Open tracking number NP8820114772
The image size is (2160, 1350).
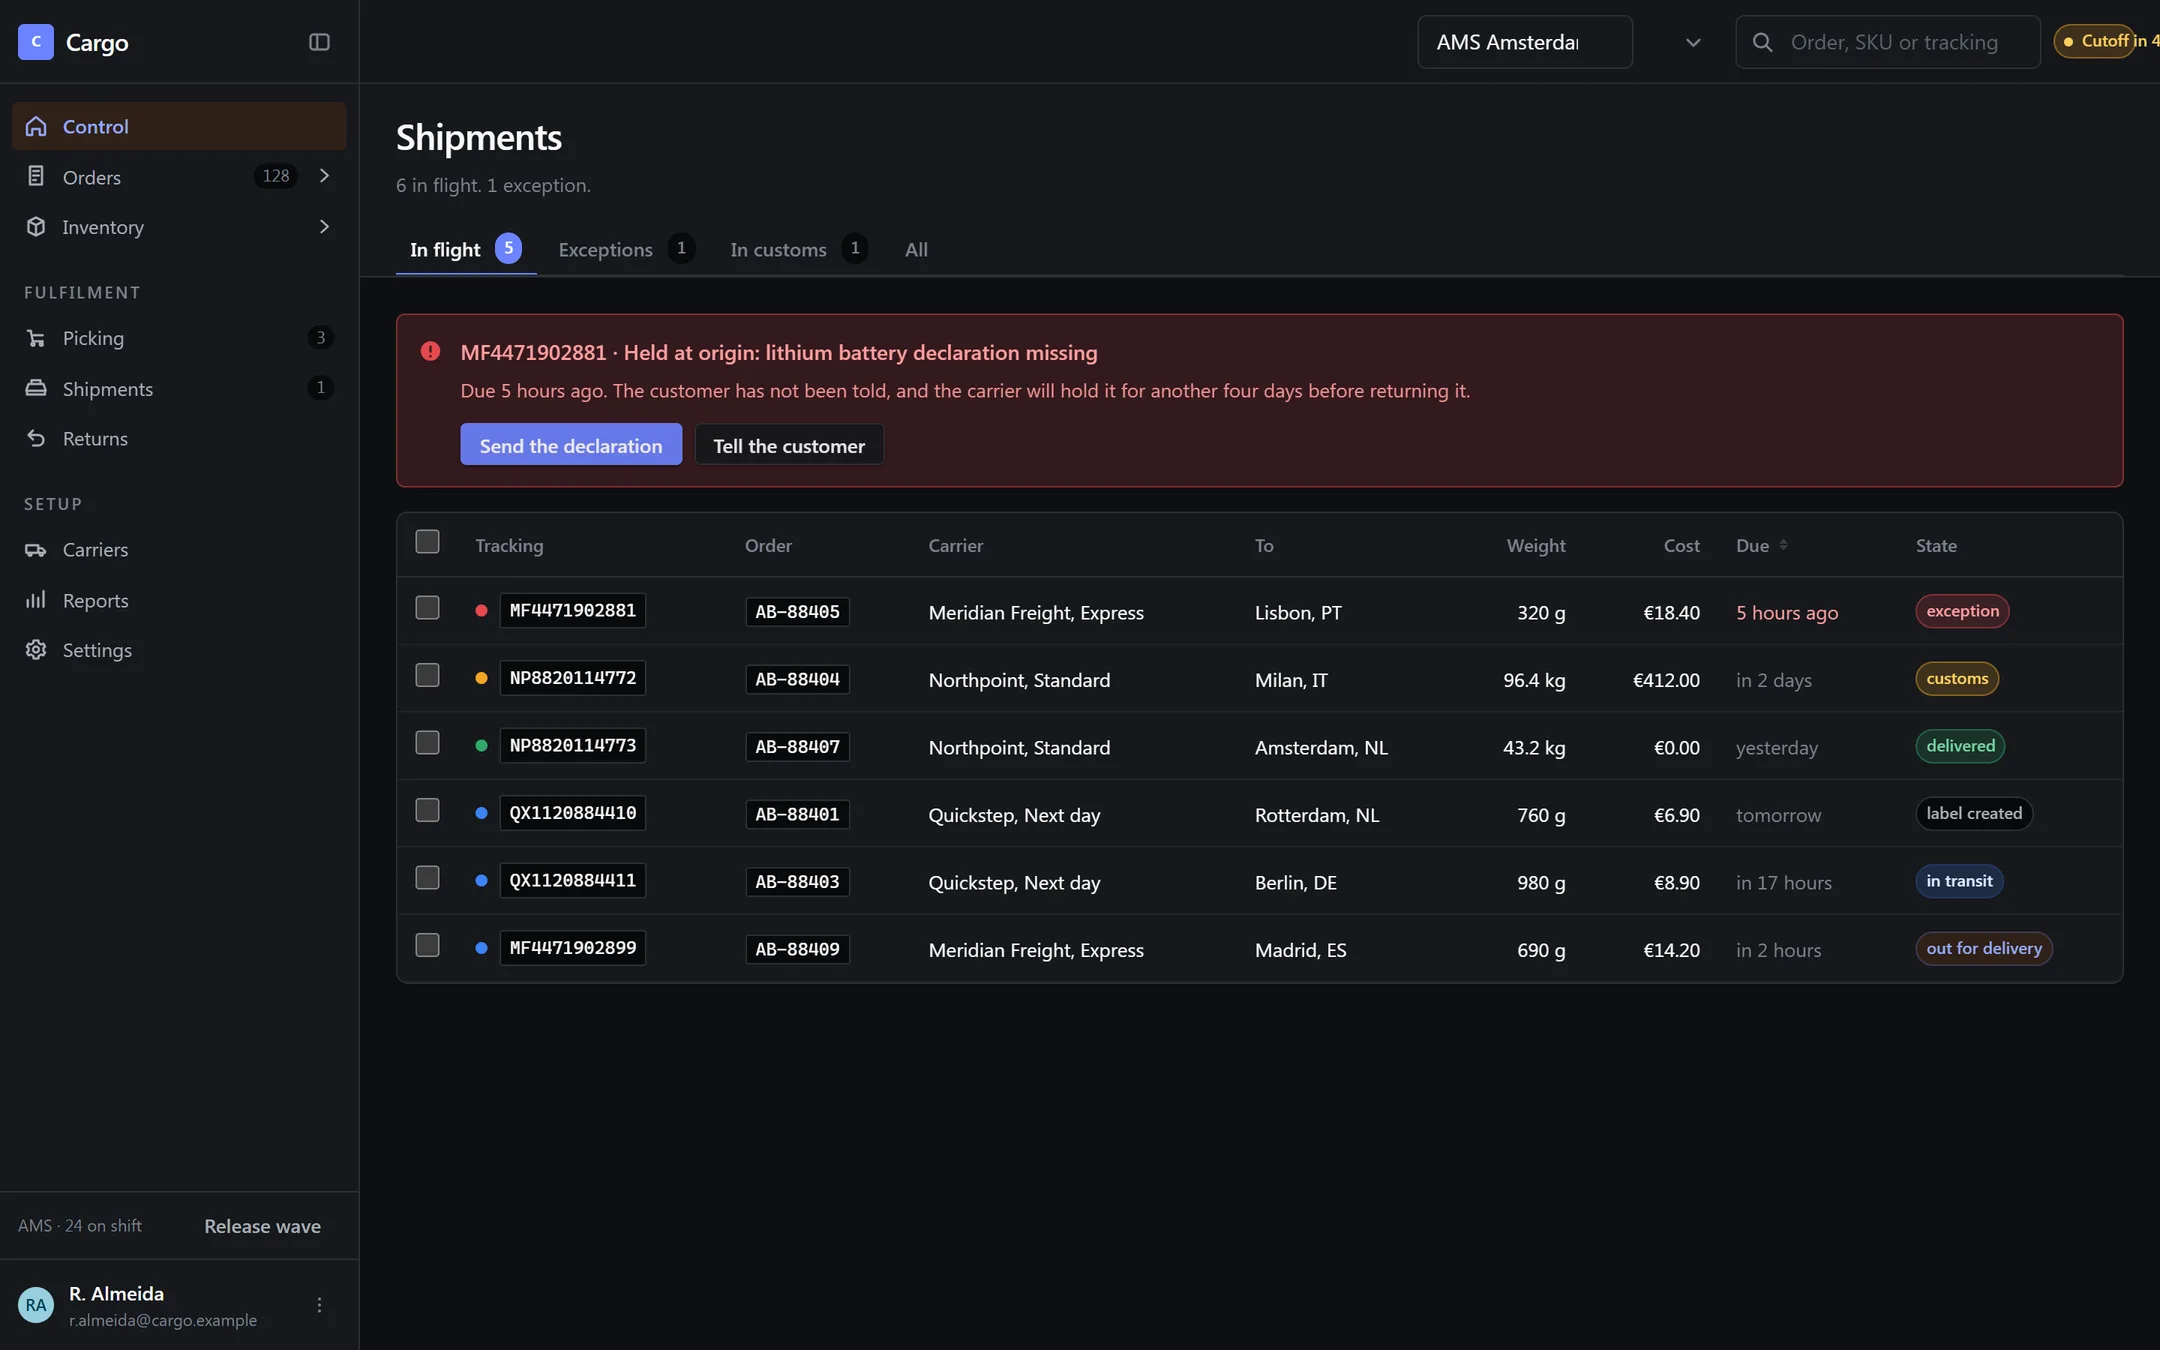tap(573, 678)
